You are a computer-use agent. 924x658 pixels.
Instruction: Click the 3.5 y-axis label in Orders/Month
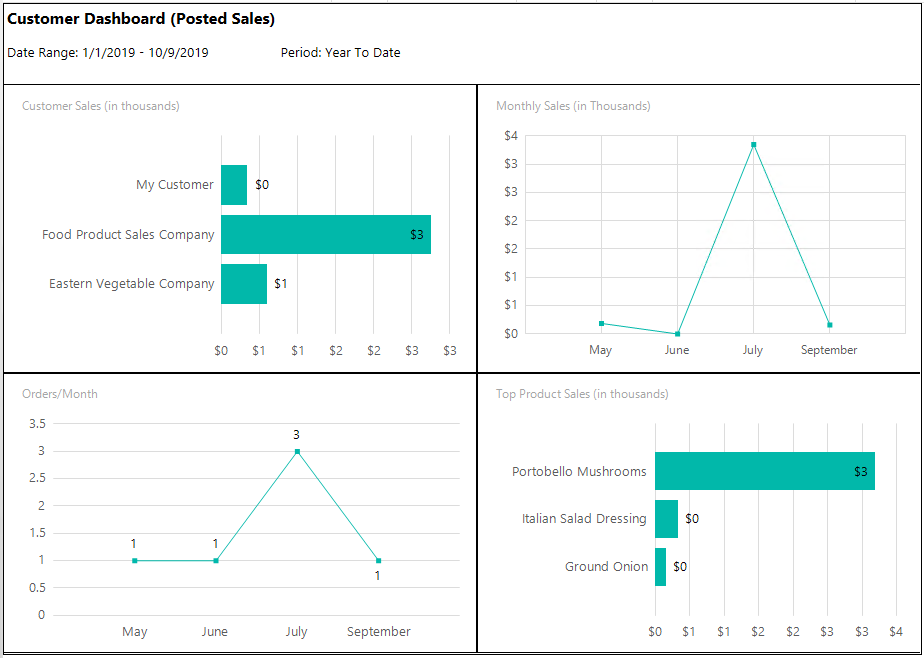(x=37, y=424)
